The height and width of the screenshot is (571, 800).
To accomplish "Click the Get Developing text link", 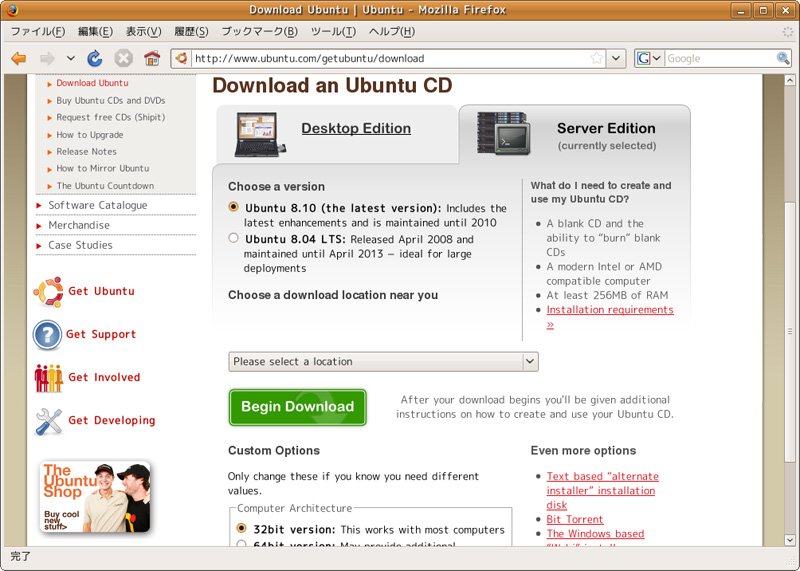I will pos(112,420).
